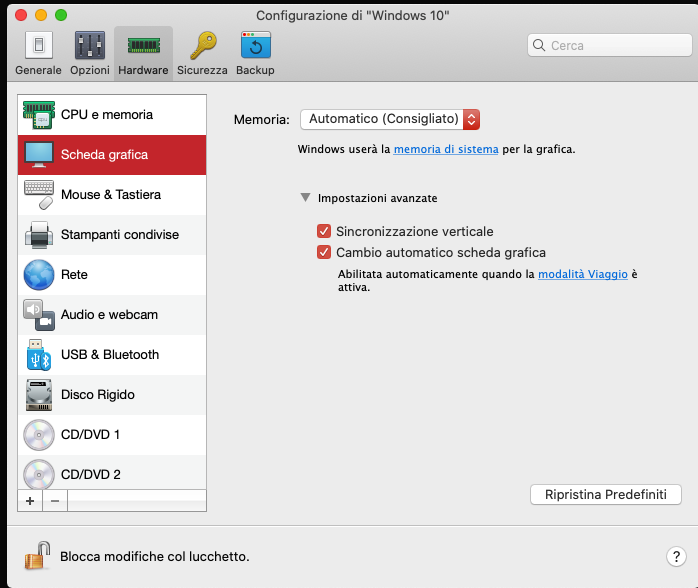Click the Audio e webcam speaker icon
Image resolution: width=698 pixels, height=588 pixels.
pos(39,315)
